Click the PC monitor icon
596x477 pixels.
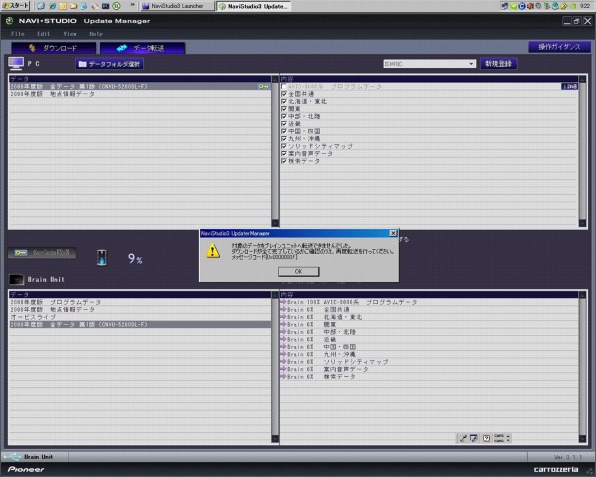pos(16,63)
